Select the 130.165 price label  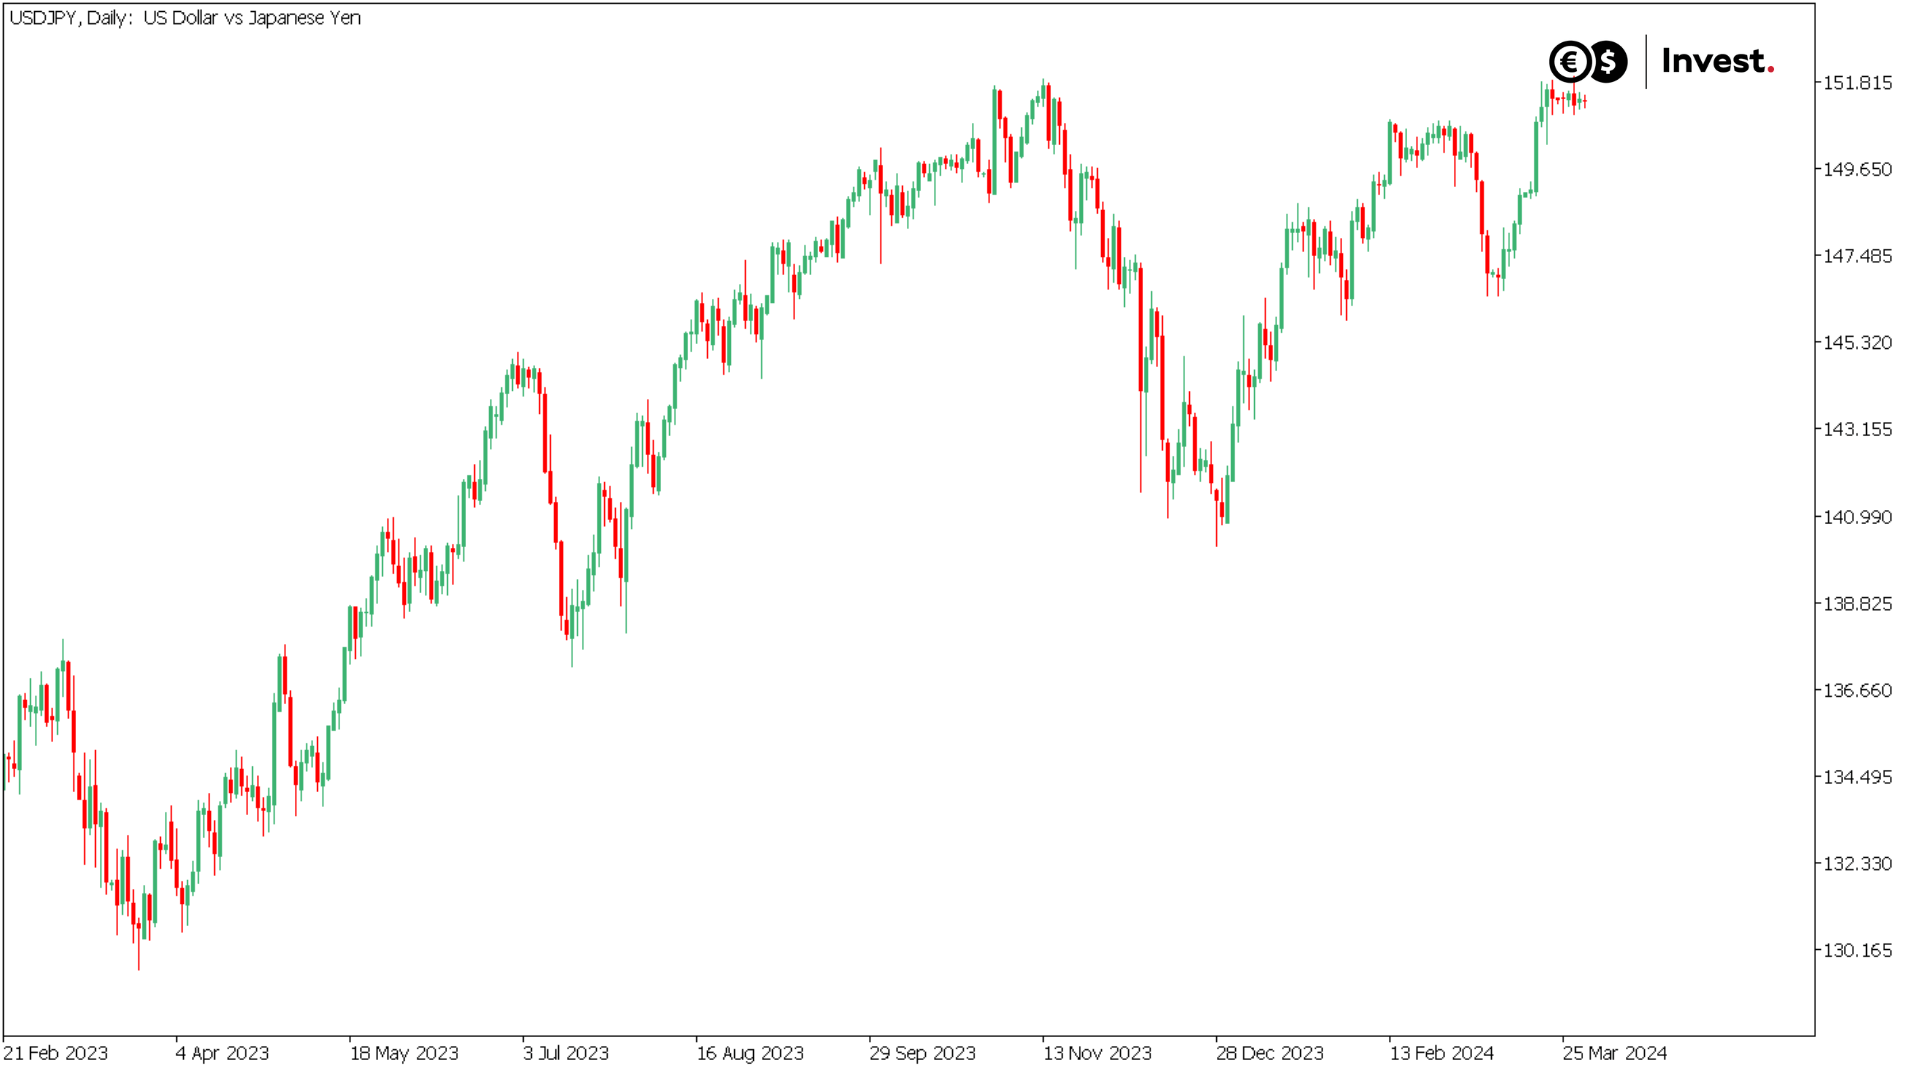tap(1857, 951)
